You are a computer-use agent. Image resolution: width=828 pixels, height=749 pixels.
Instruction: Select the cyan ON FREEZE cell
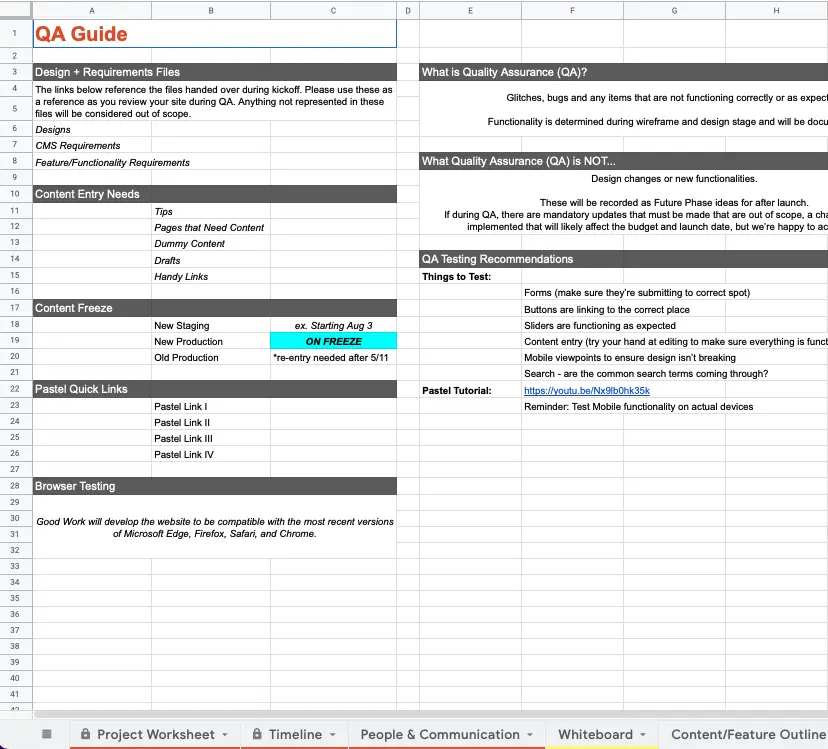tap(333, 342)
